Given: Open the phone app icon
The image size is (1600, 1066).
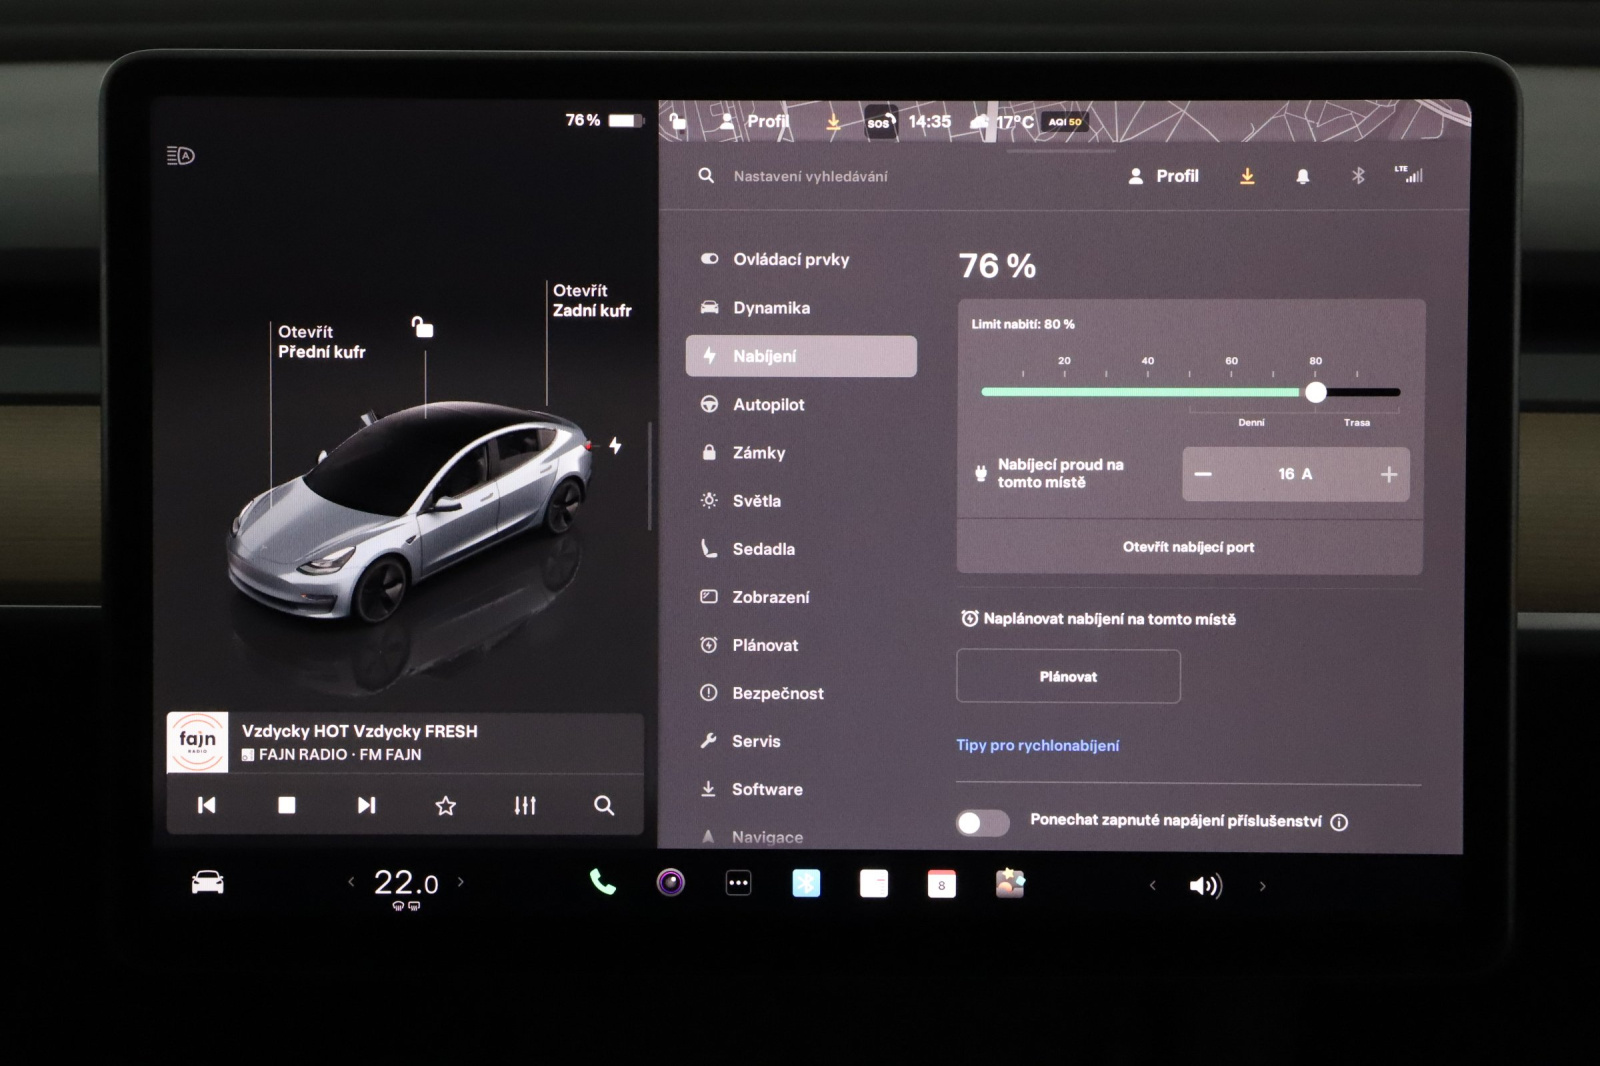Looking at the screenshot, I should (x=603, y=882).
